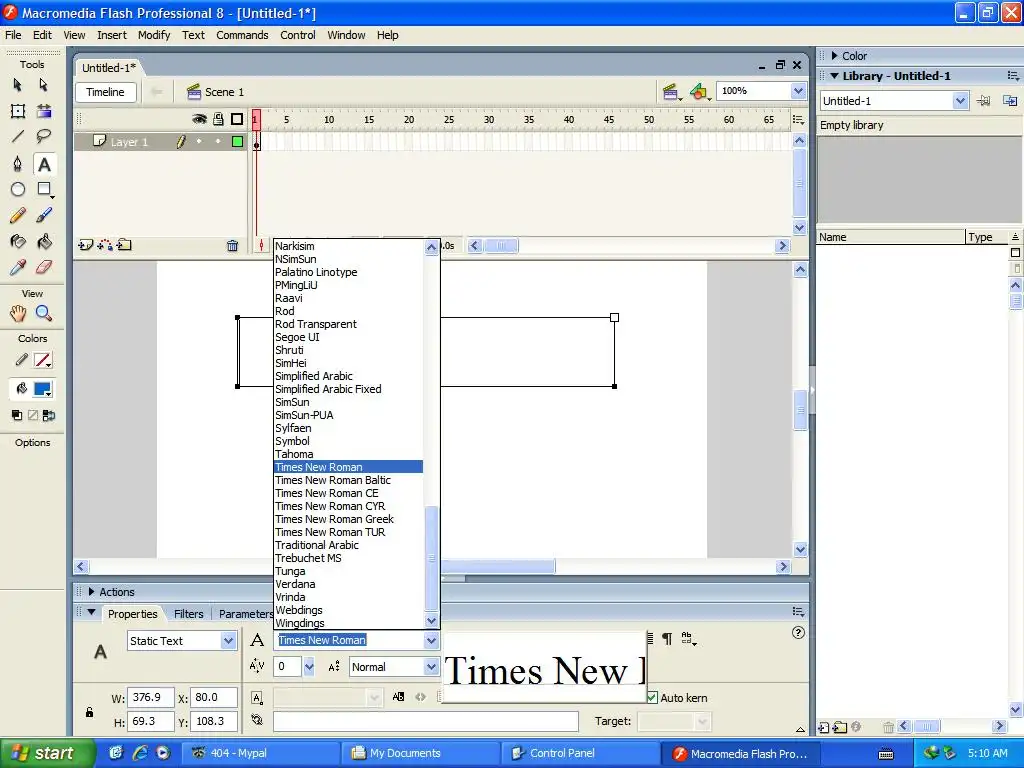
Task: Select the Lasso tool
Action: (x=43, y=136)
